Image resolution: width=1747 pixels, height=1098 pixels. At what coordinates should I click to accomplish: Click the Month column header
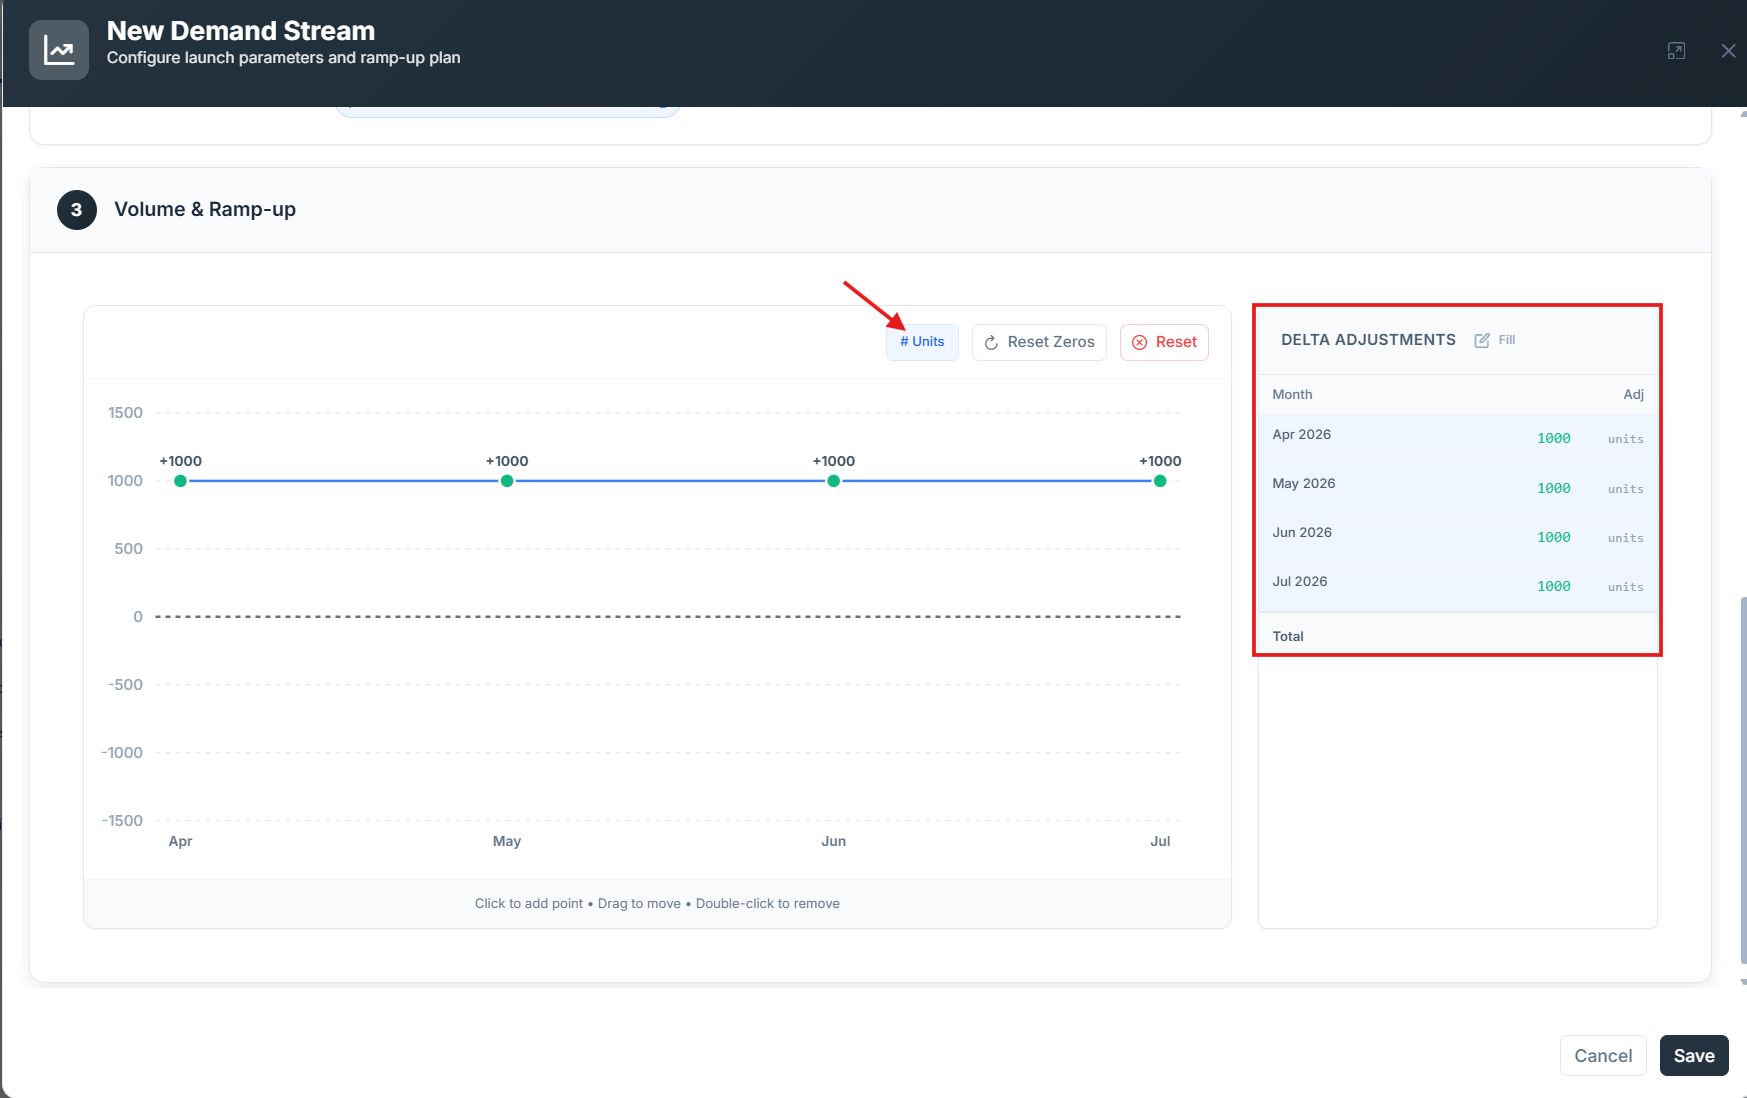1292,394
